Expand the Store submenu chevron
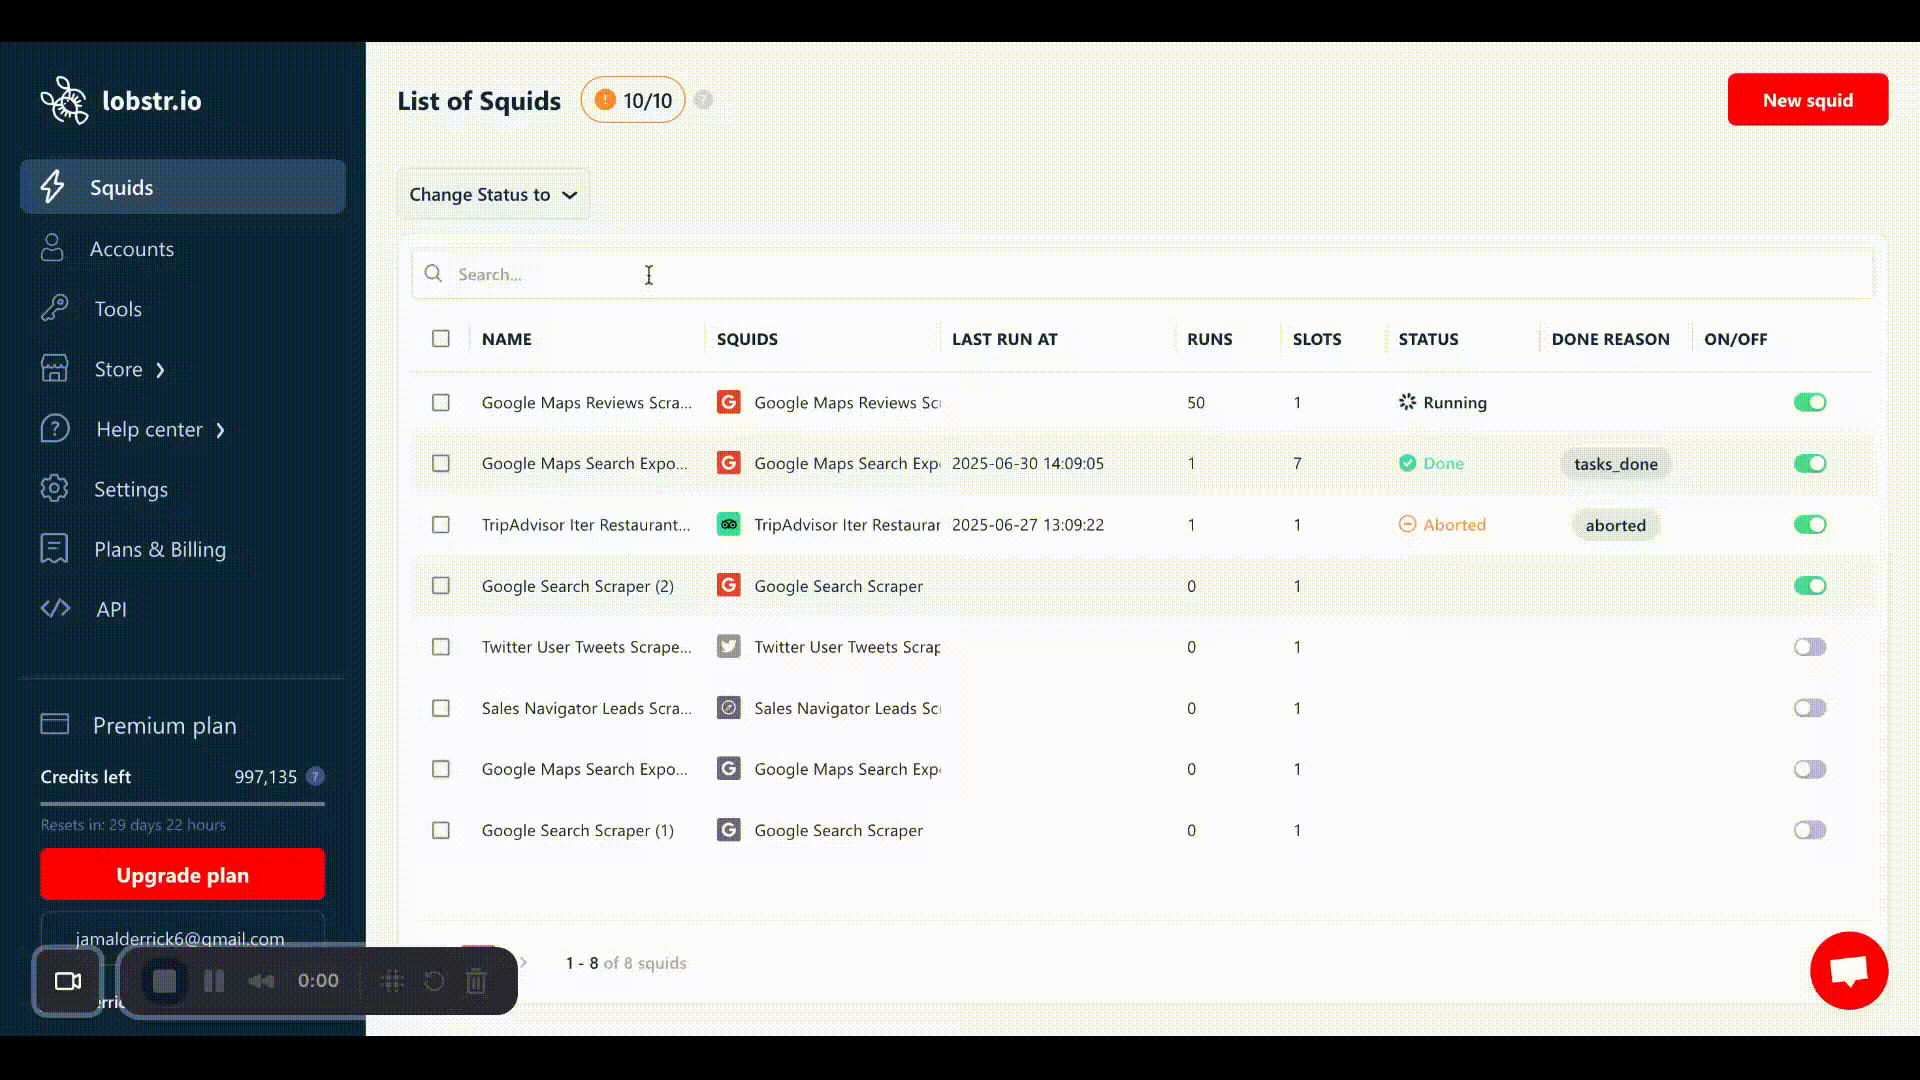 tap(160, 370)
